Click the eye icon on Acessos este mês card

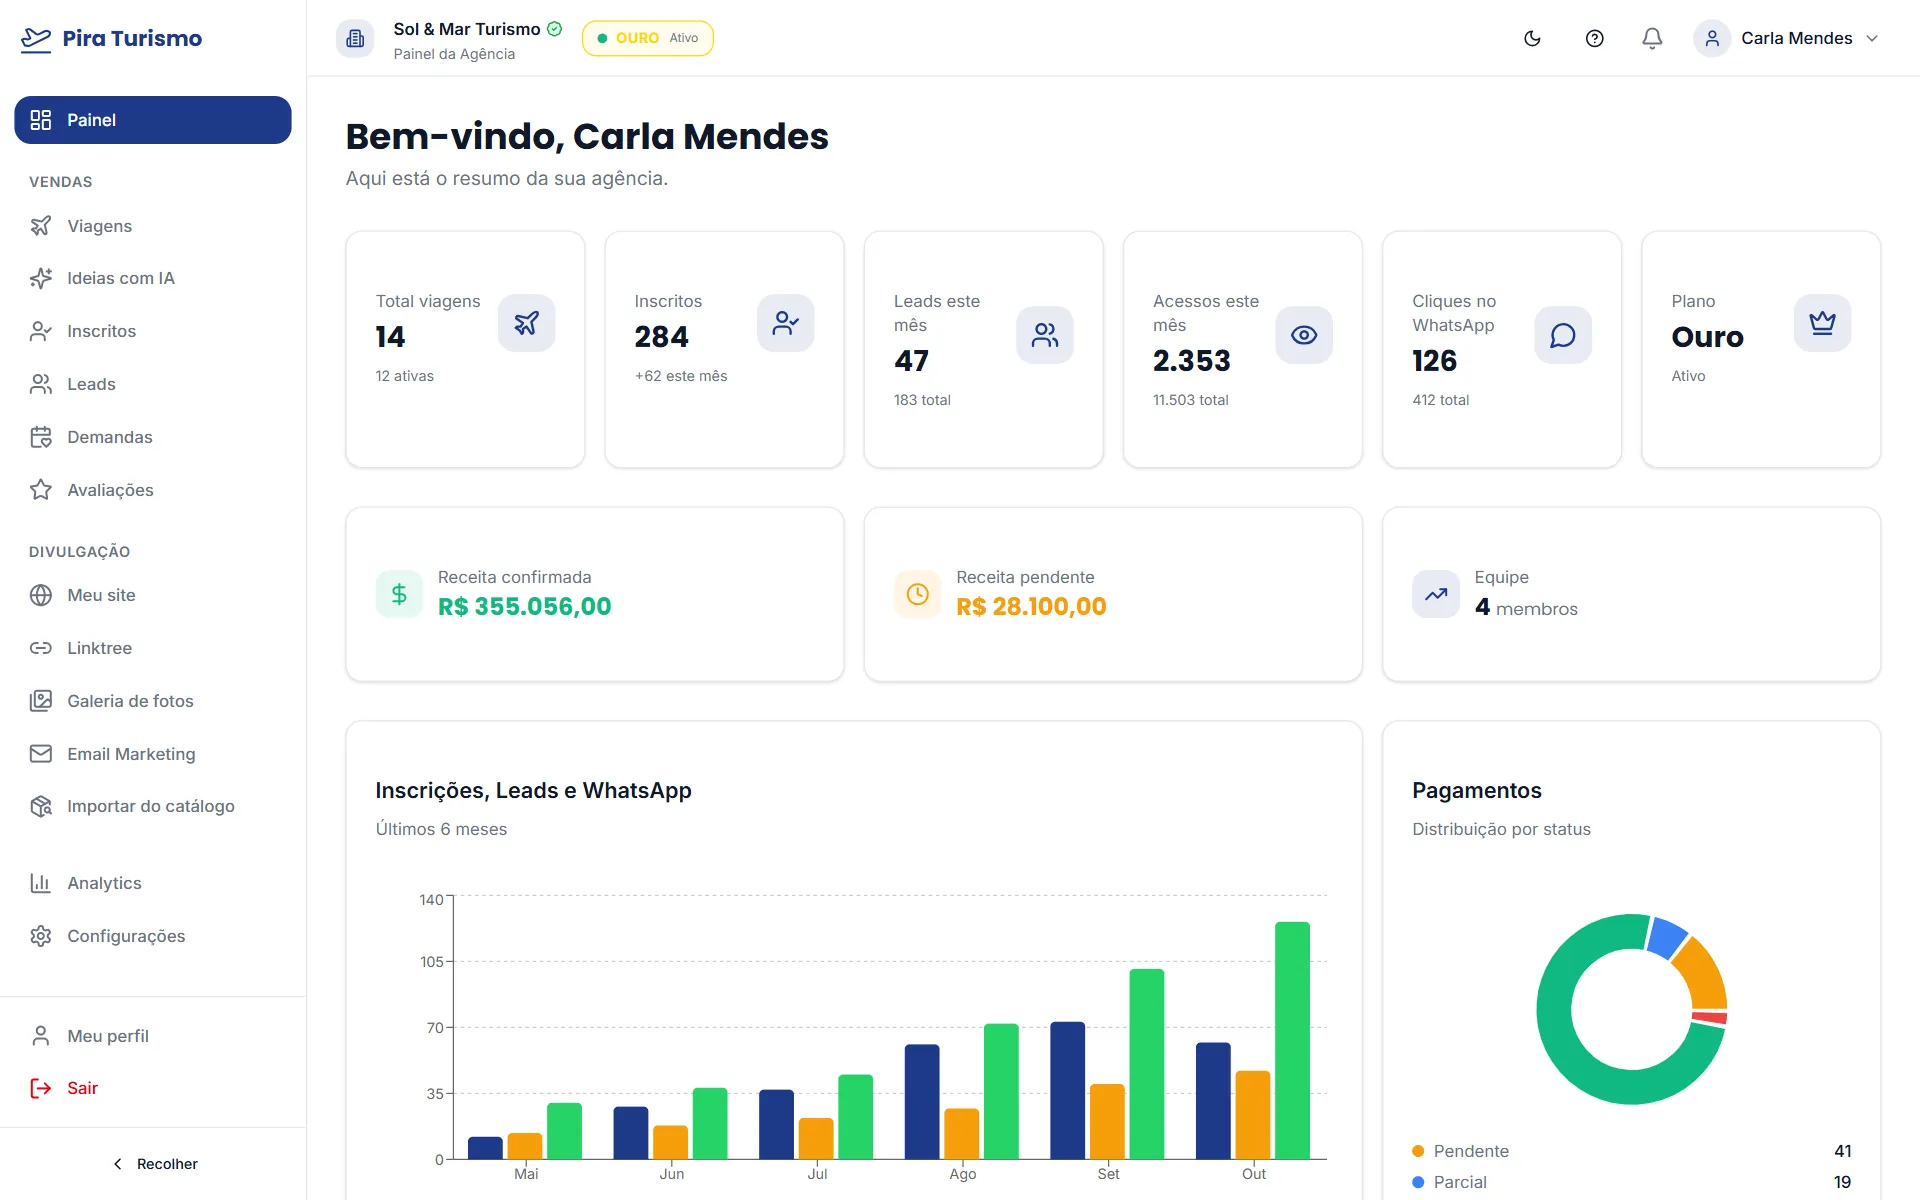click(1304, 335)
